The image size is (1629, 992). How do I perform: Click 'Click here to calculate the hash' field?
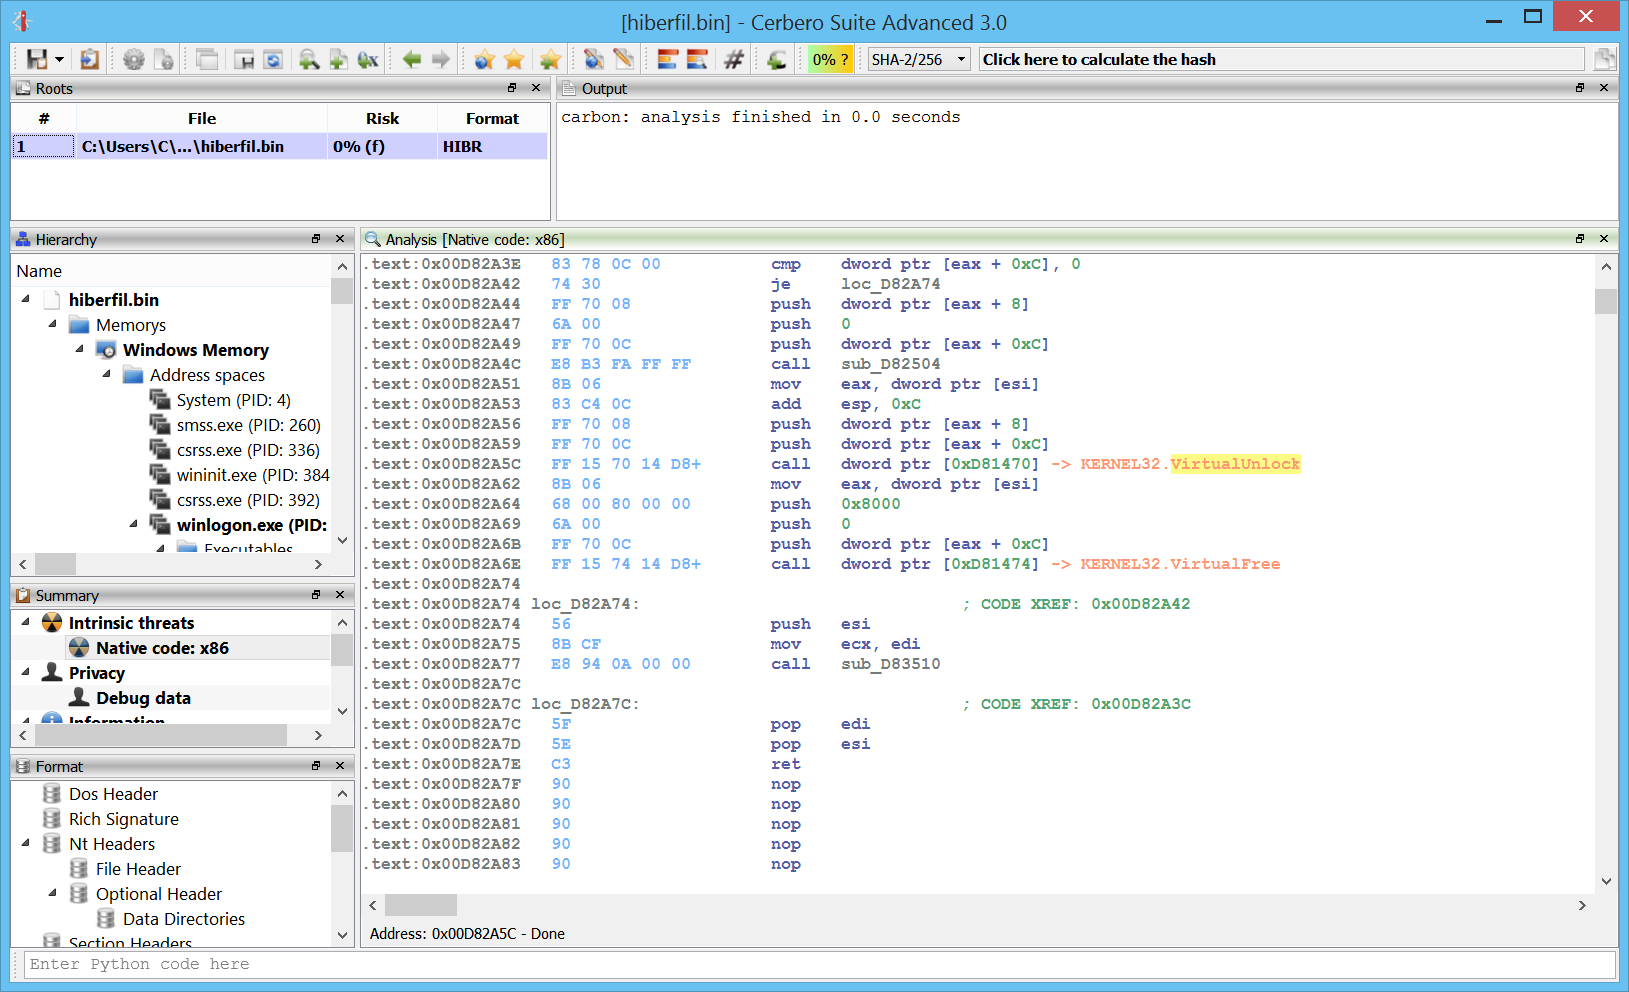pos(1281,60)
